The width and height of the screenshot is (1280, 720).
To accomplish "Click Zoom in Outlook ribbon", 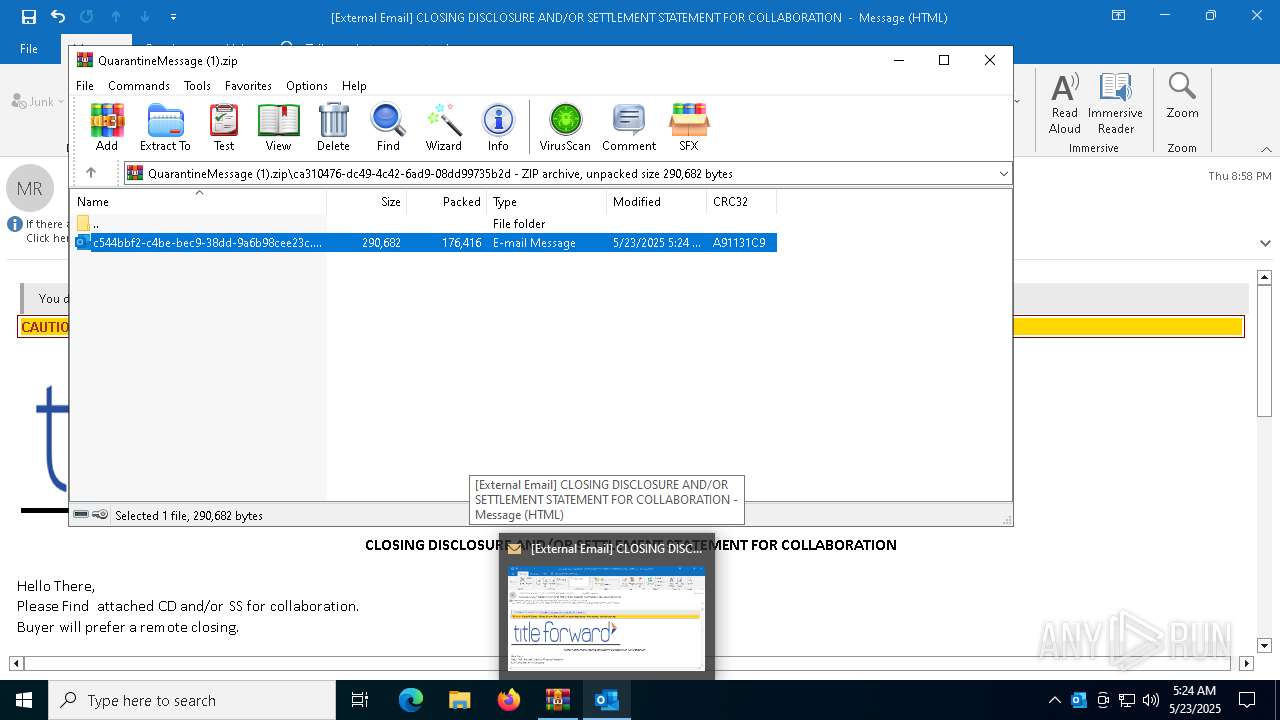I will point(1182,97).
